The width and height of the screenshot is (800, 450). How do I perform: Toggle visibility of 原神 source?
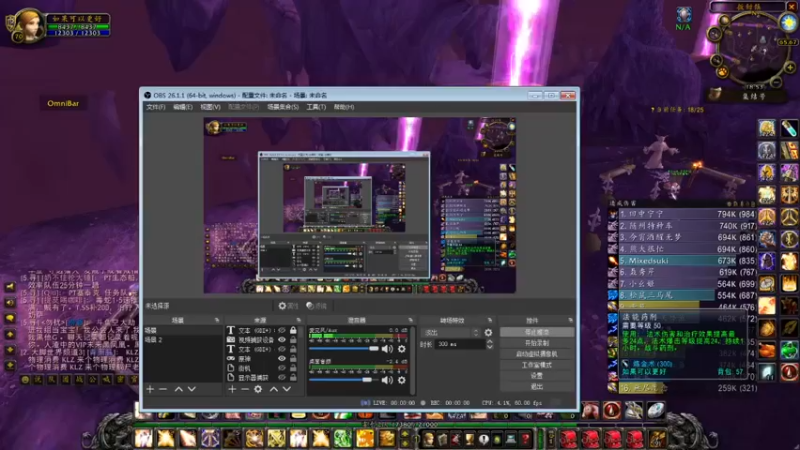(282, 359)
